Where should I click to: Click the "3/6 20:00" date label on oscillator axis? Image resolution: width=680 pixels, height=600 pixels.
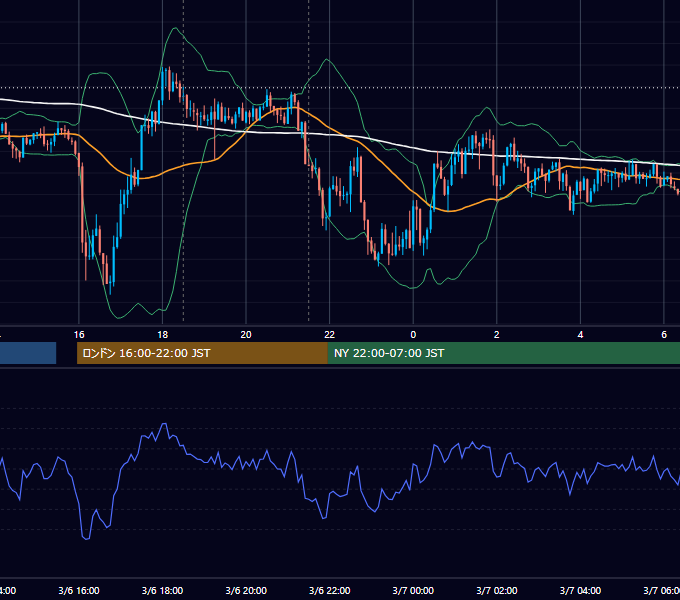click(246, 590)
